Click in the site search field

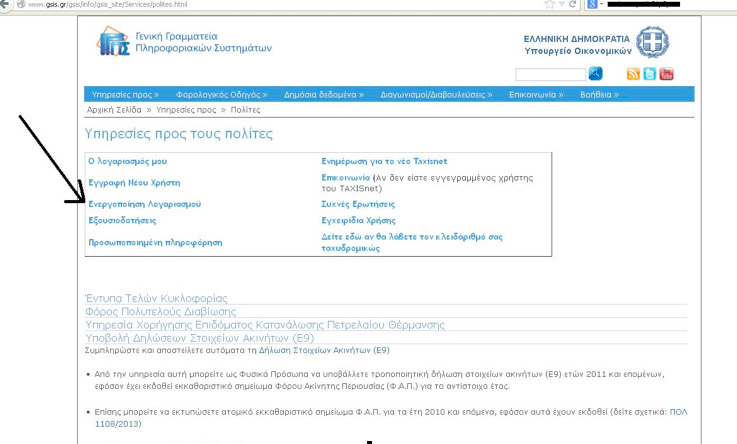[x=551, y=74]
